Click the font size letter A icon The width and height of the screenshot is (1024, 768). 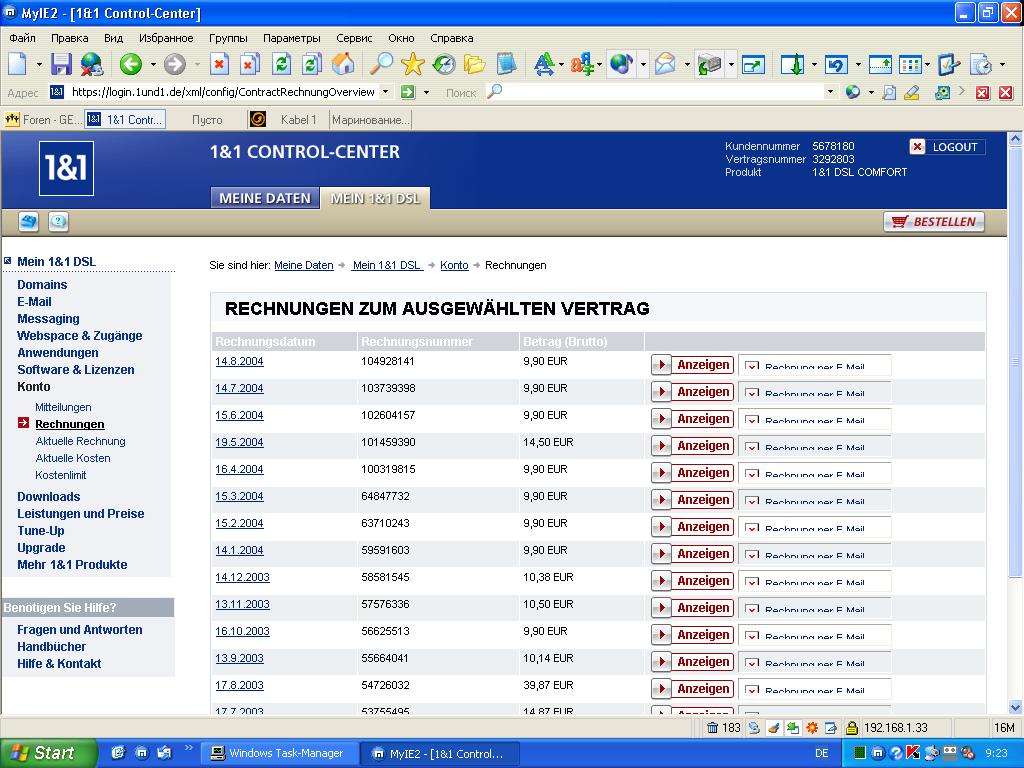pos(543,64)
